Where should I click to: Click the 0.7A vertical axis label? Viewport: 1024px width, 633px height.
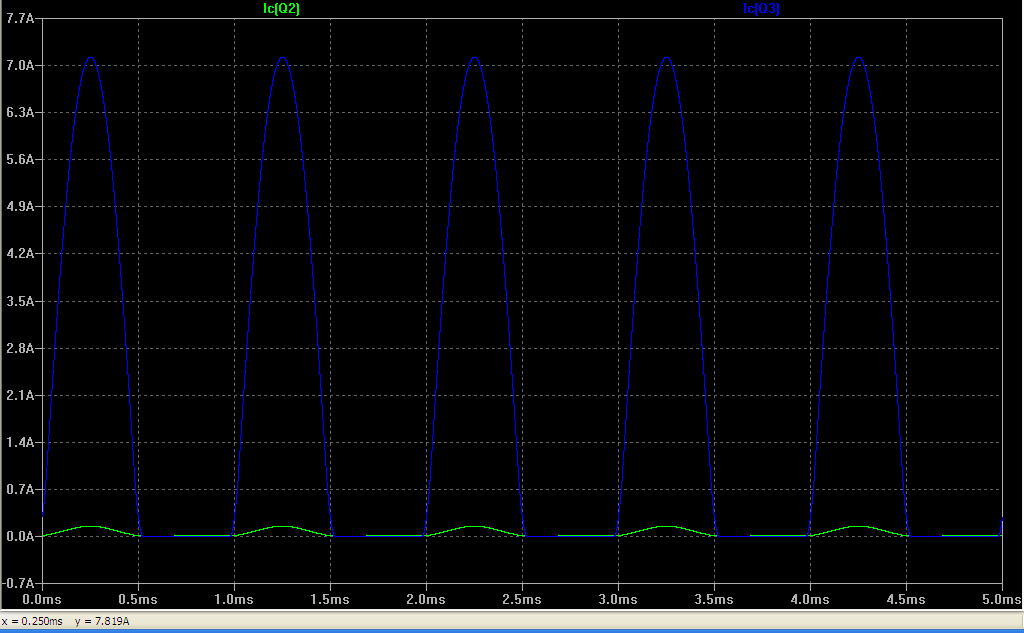point(20,489)
